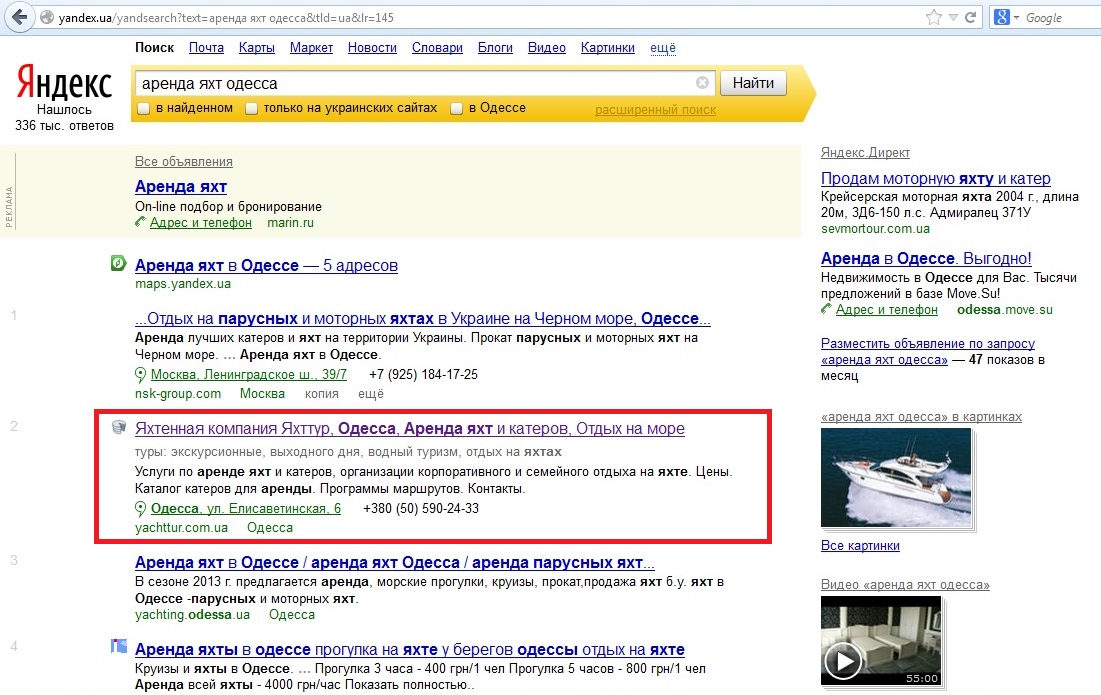The width and height of the screenshot is (1101, 695).
Task: Click the sevmortour.com.ua domain text
Action: click(875, 228)
